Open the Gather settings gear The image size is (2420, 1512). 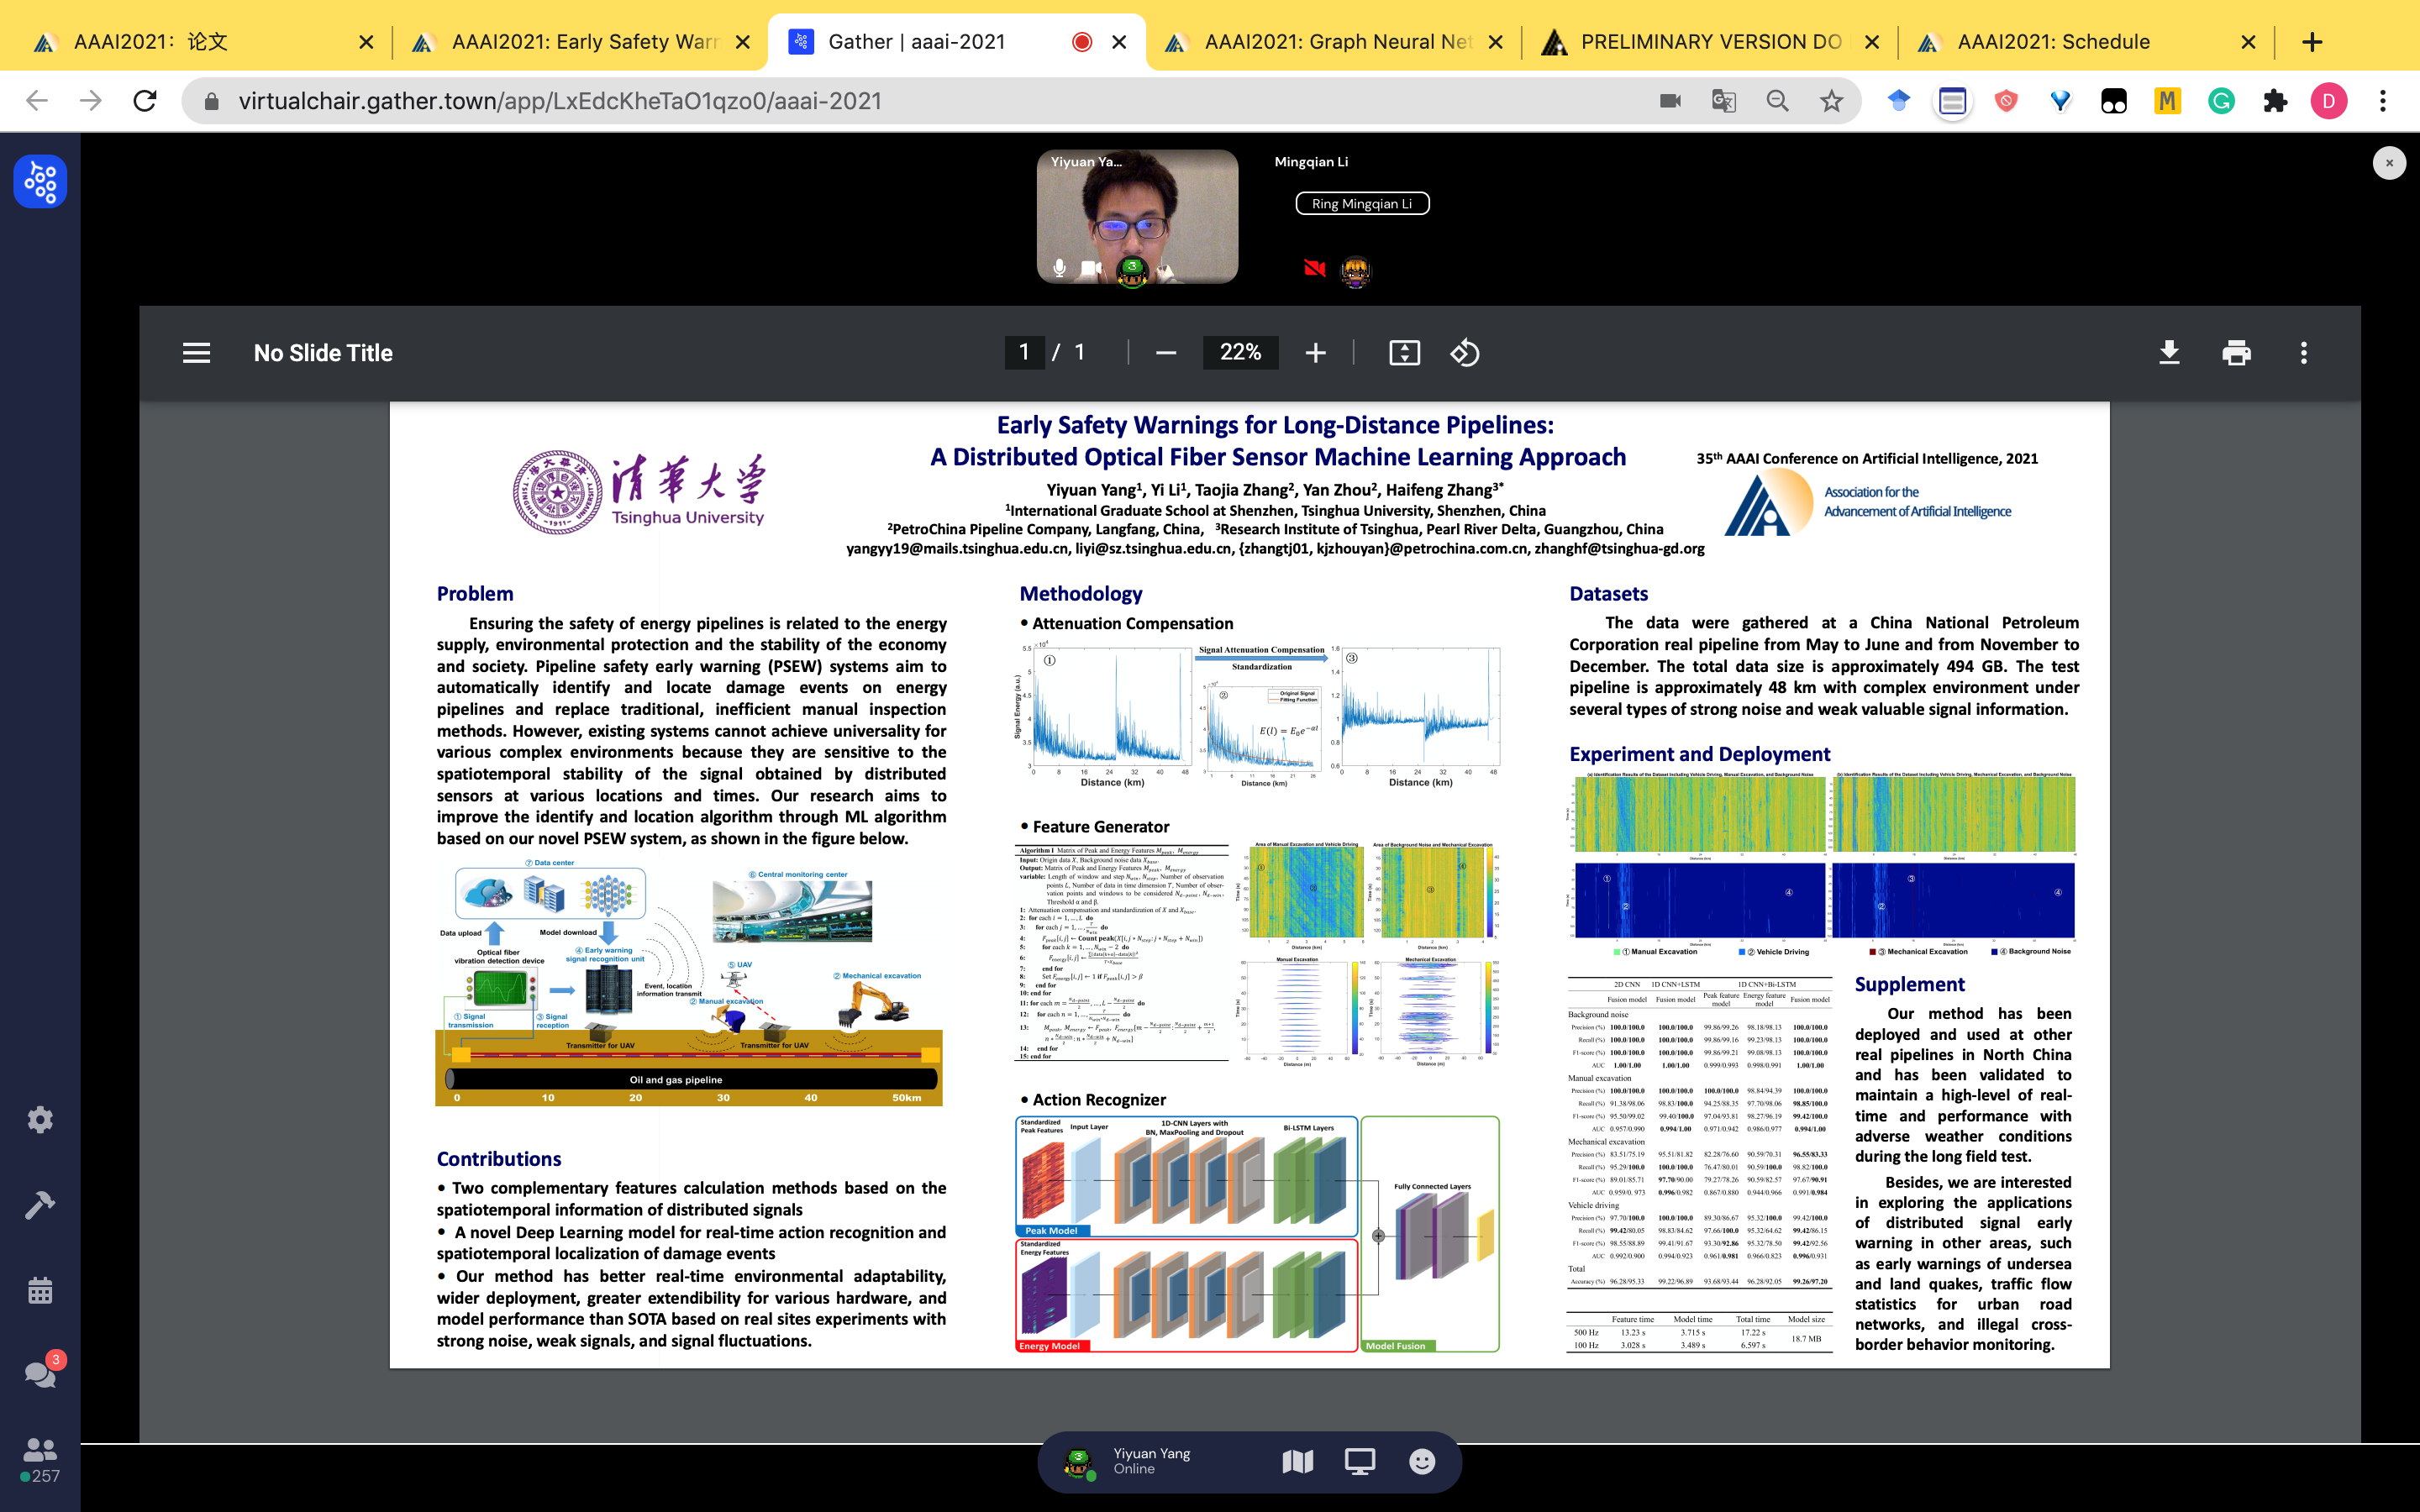pos(40,1119)
